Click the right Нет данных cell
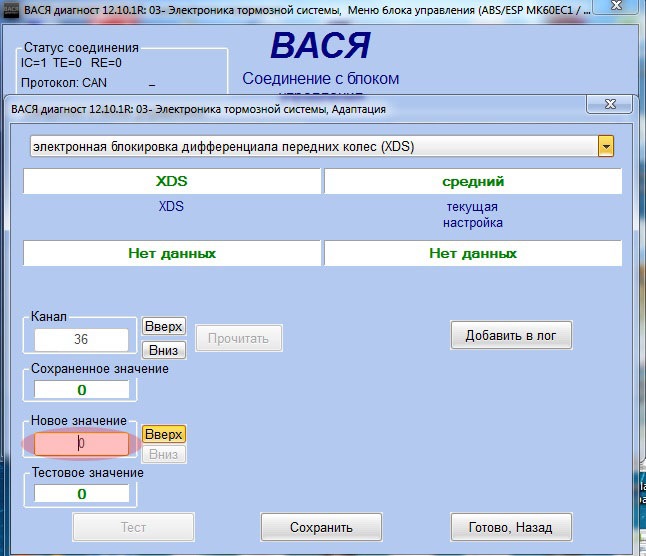Image resolution: width=646 pixels, height=556 pixels. click(473, 253)
